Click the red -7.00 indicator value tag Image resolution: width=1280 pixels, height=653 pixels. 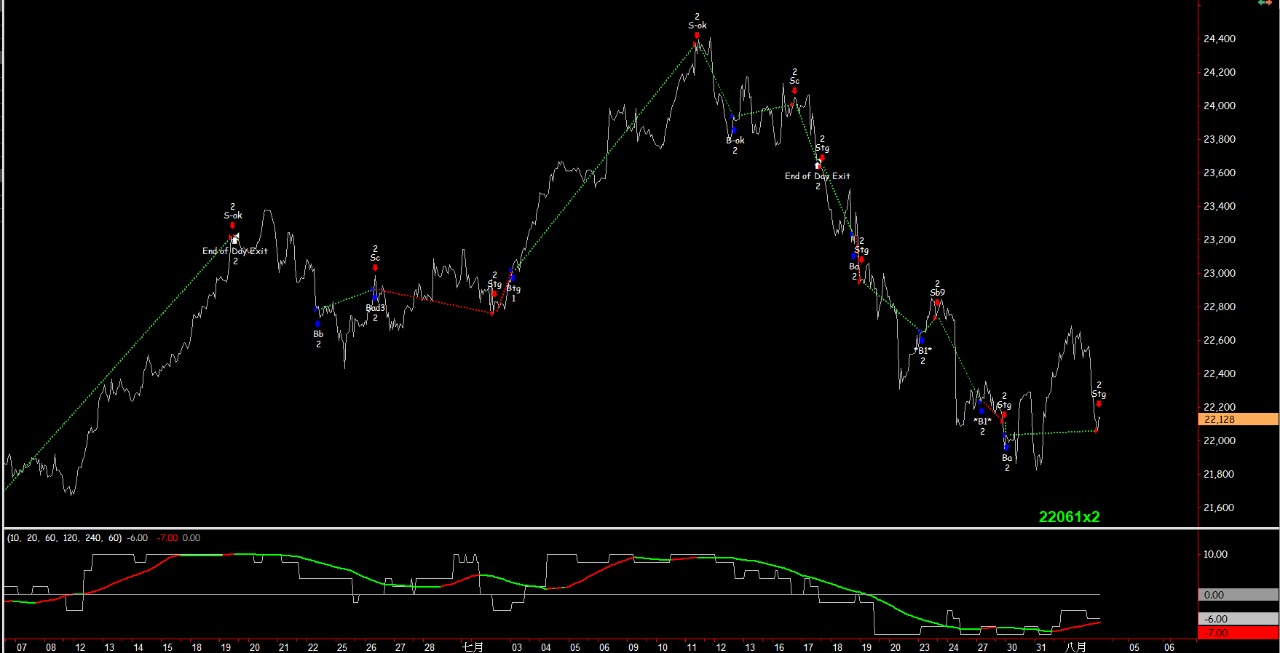tap(1238, 633)
